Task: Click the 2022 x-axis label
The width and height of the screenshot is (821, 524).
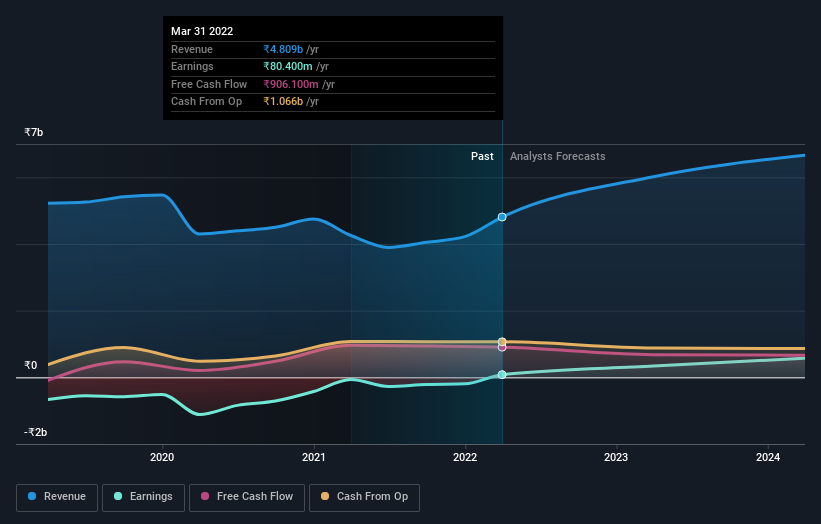Action: (x=465, y=457)
